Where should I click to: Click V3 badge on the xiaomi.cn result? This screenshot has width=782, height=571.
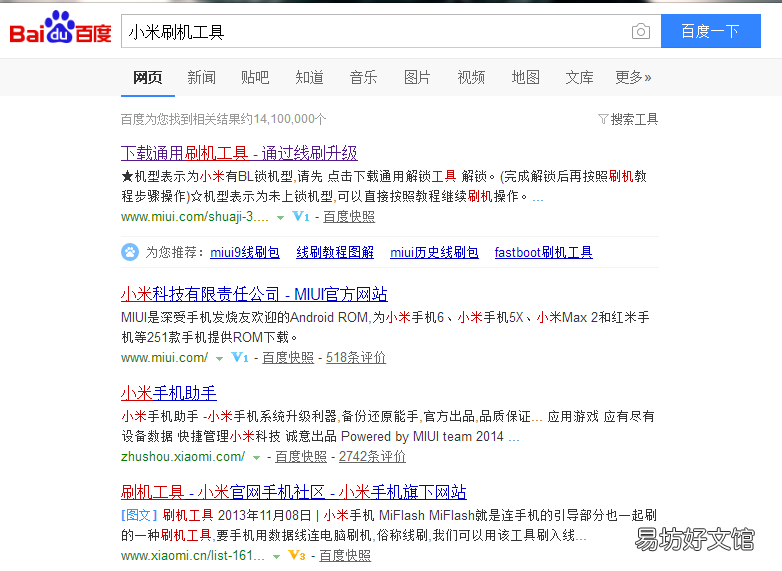pyautogui.click(x=297, y=555)
